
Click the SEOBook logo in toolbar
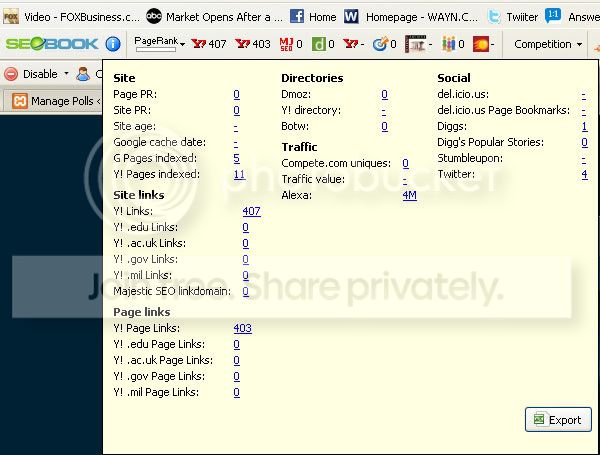[x=52, y=44]
